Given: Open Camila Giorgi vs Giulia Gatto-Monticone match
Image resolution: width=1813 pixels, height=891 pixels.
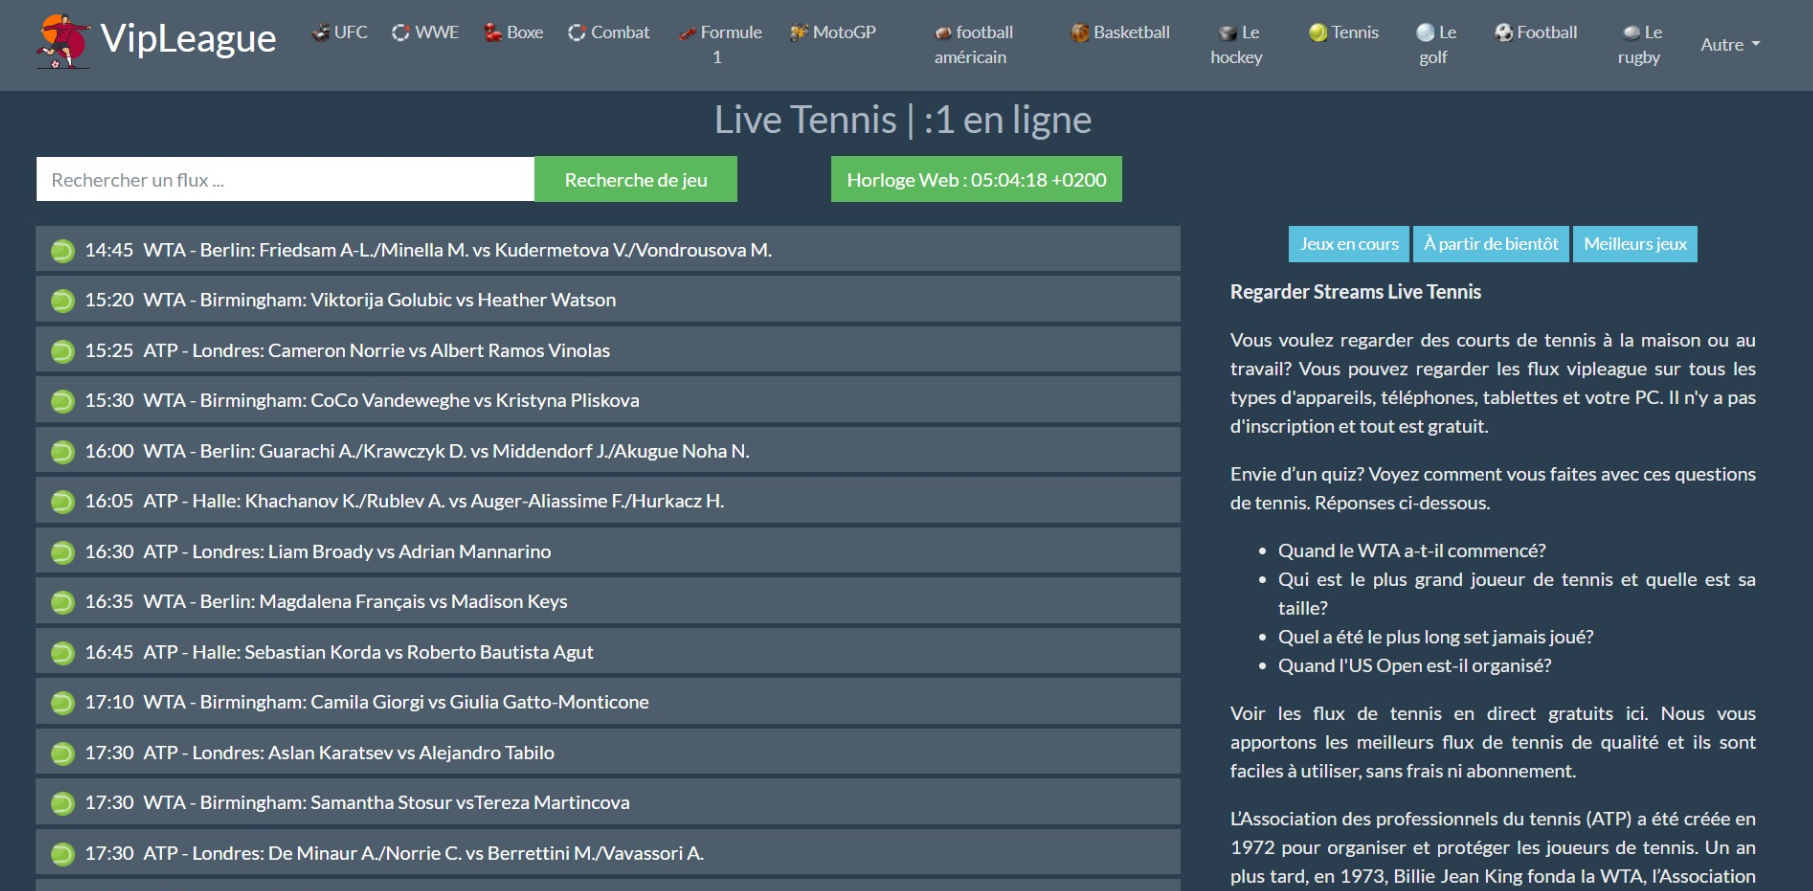Looking at the screenshot, I should click(x=608, y=702).
